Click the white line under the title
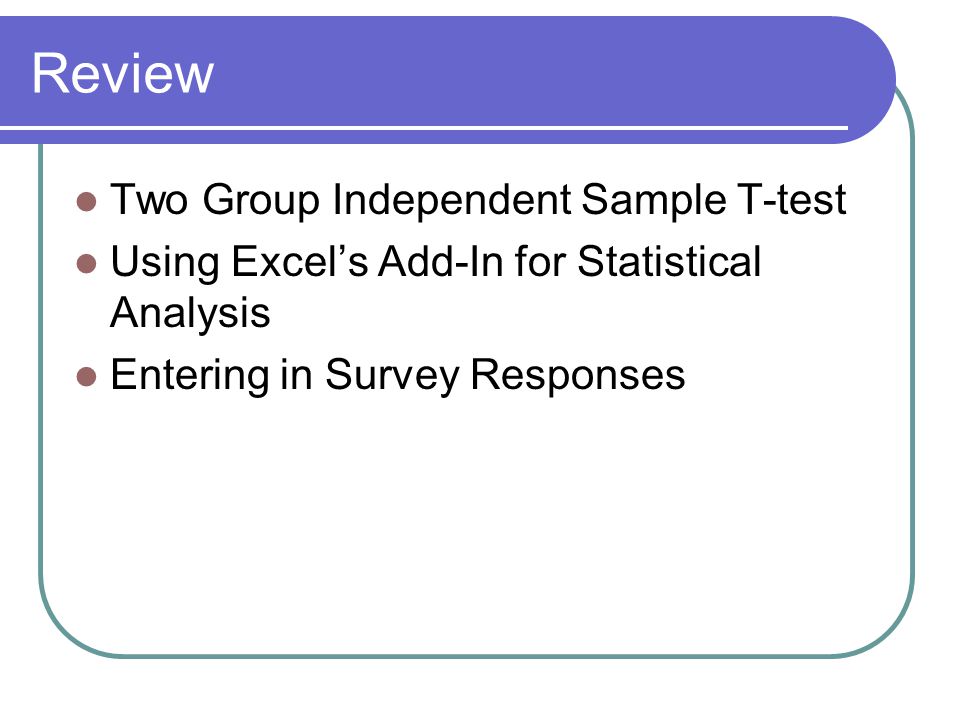The height and width of the screenshot is (720, 960). pos(424,128)
